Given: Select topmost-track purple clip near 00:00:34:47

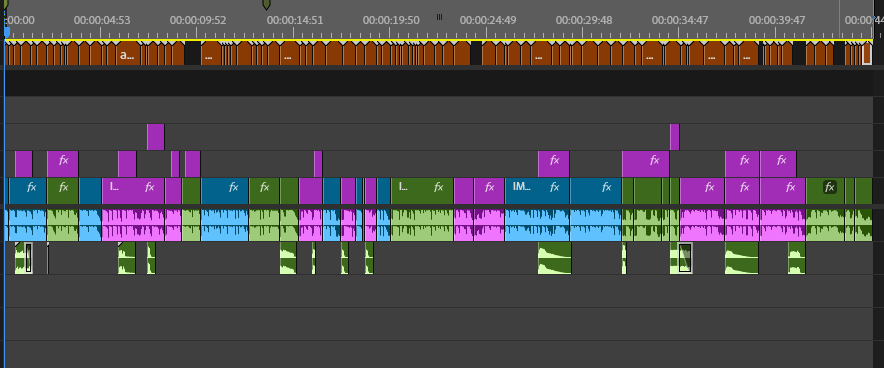Looking at the screenshot, I should (675, 137).
